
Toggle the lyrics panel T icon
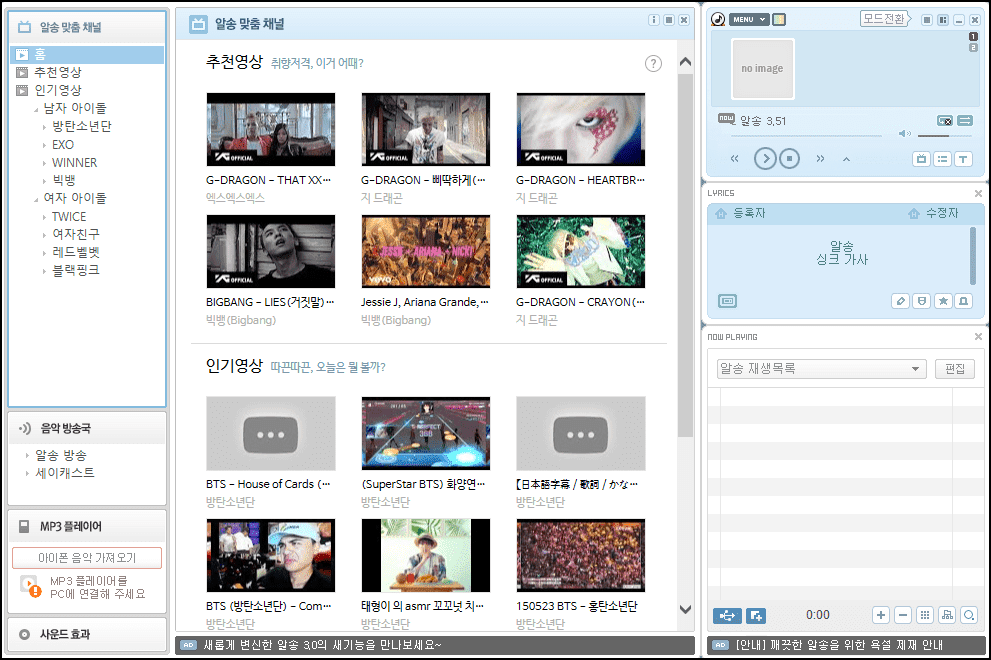(x=963, y=159)
